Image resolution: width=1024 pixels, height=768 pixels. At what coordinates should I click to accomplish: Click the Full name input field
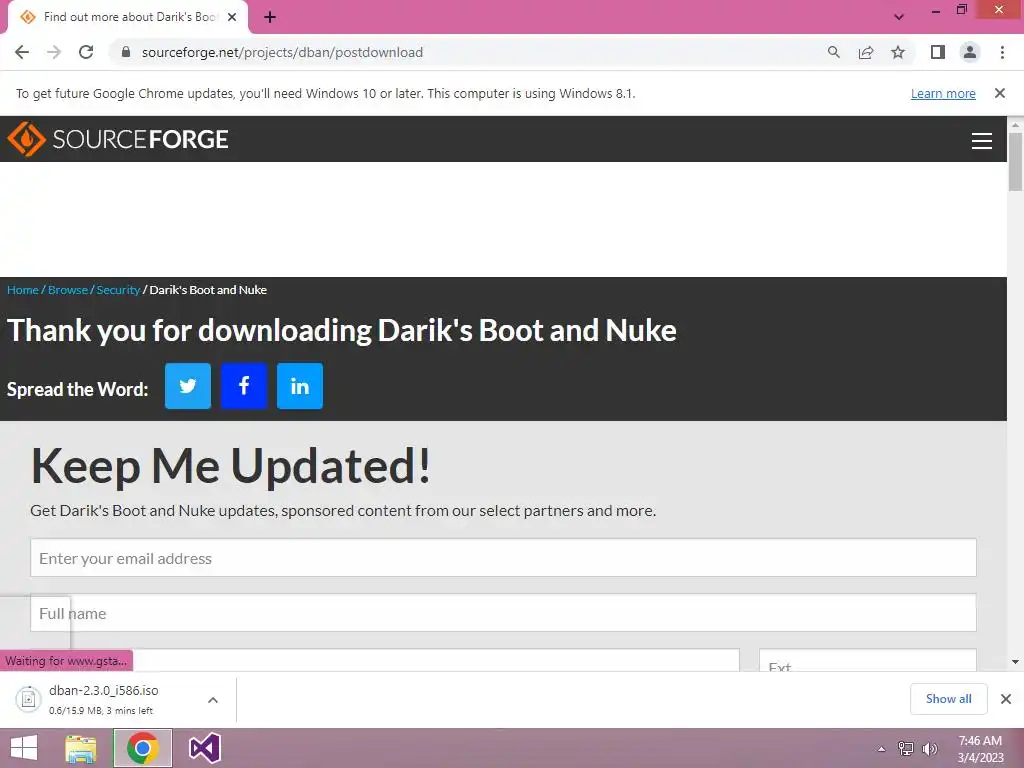(504, 613)
